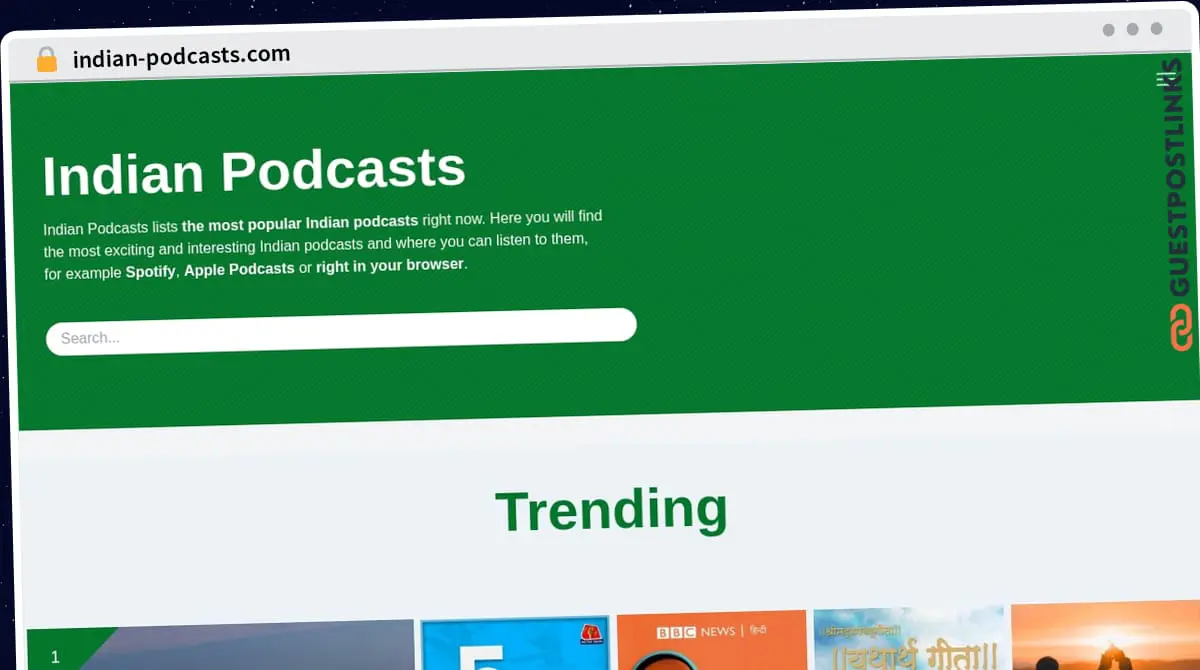
Task: Click the BBC News logo on the podcast thumbnail
Action: pos(676,631)
